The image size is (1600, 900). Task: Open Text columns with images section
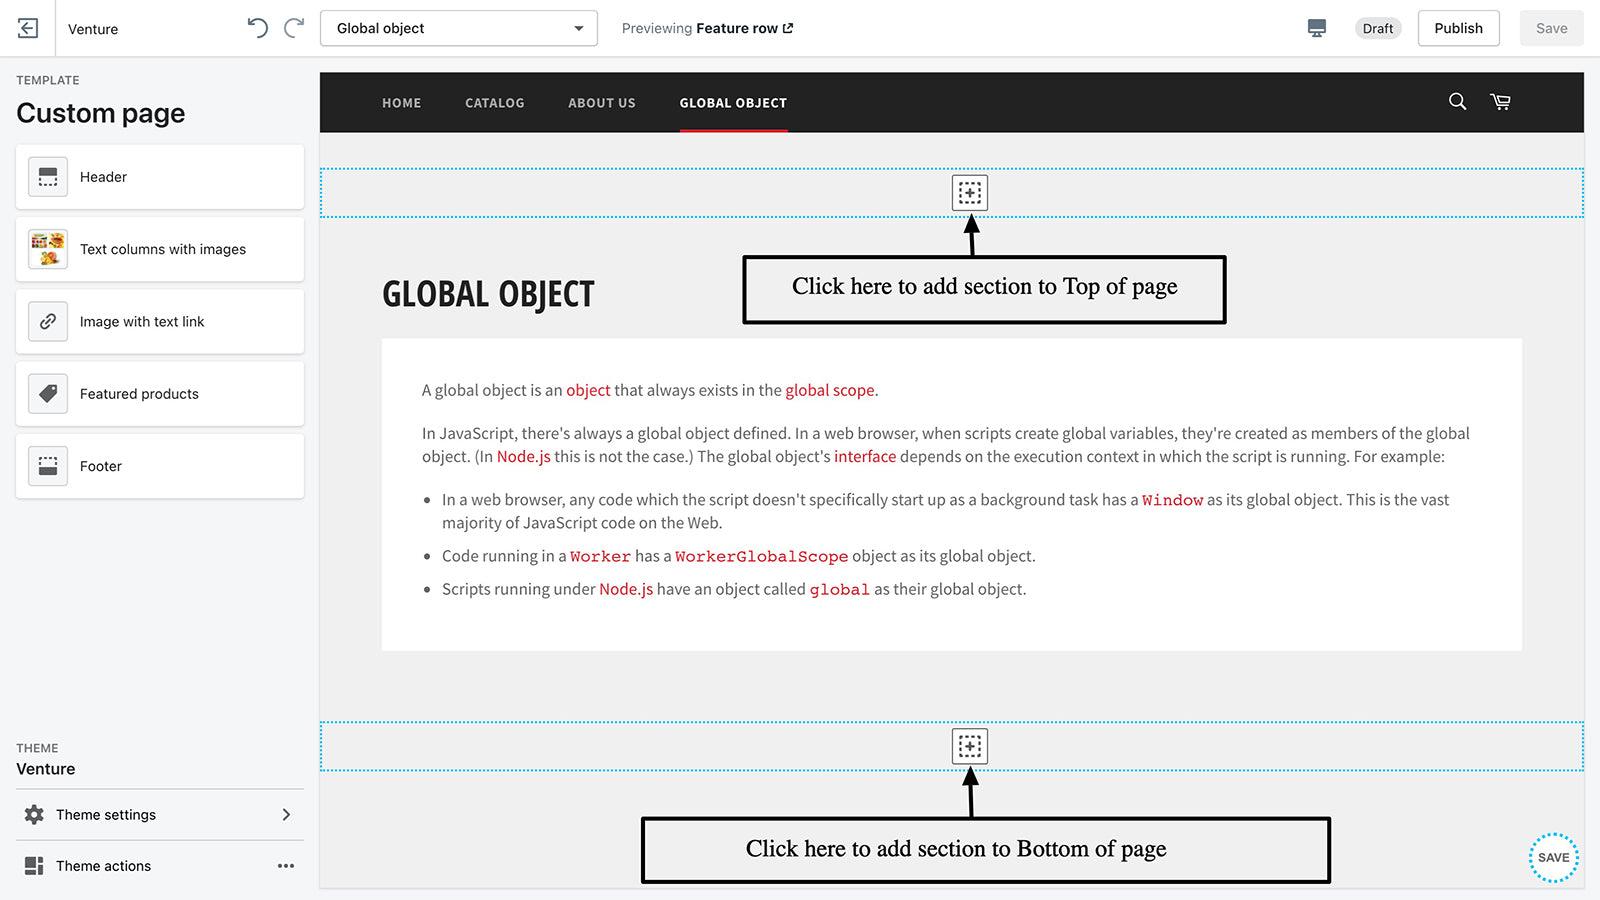point(160,249)
